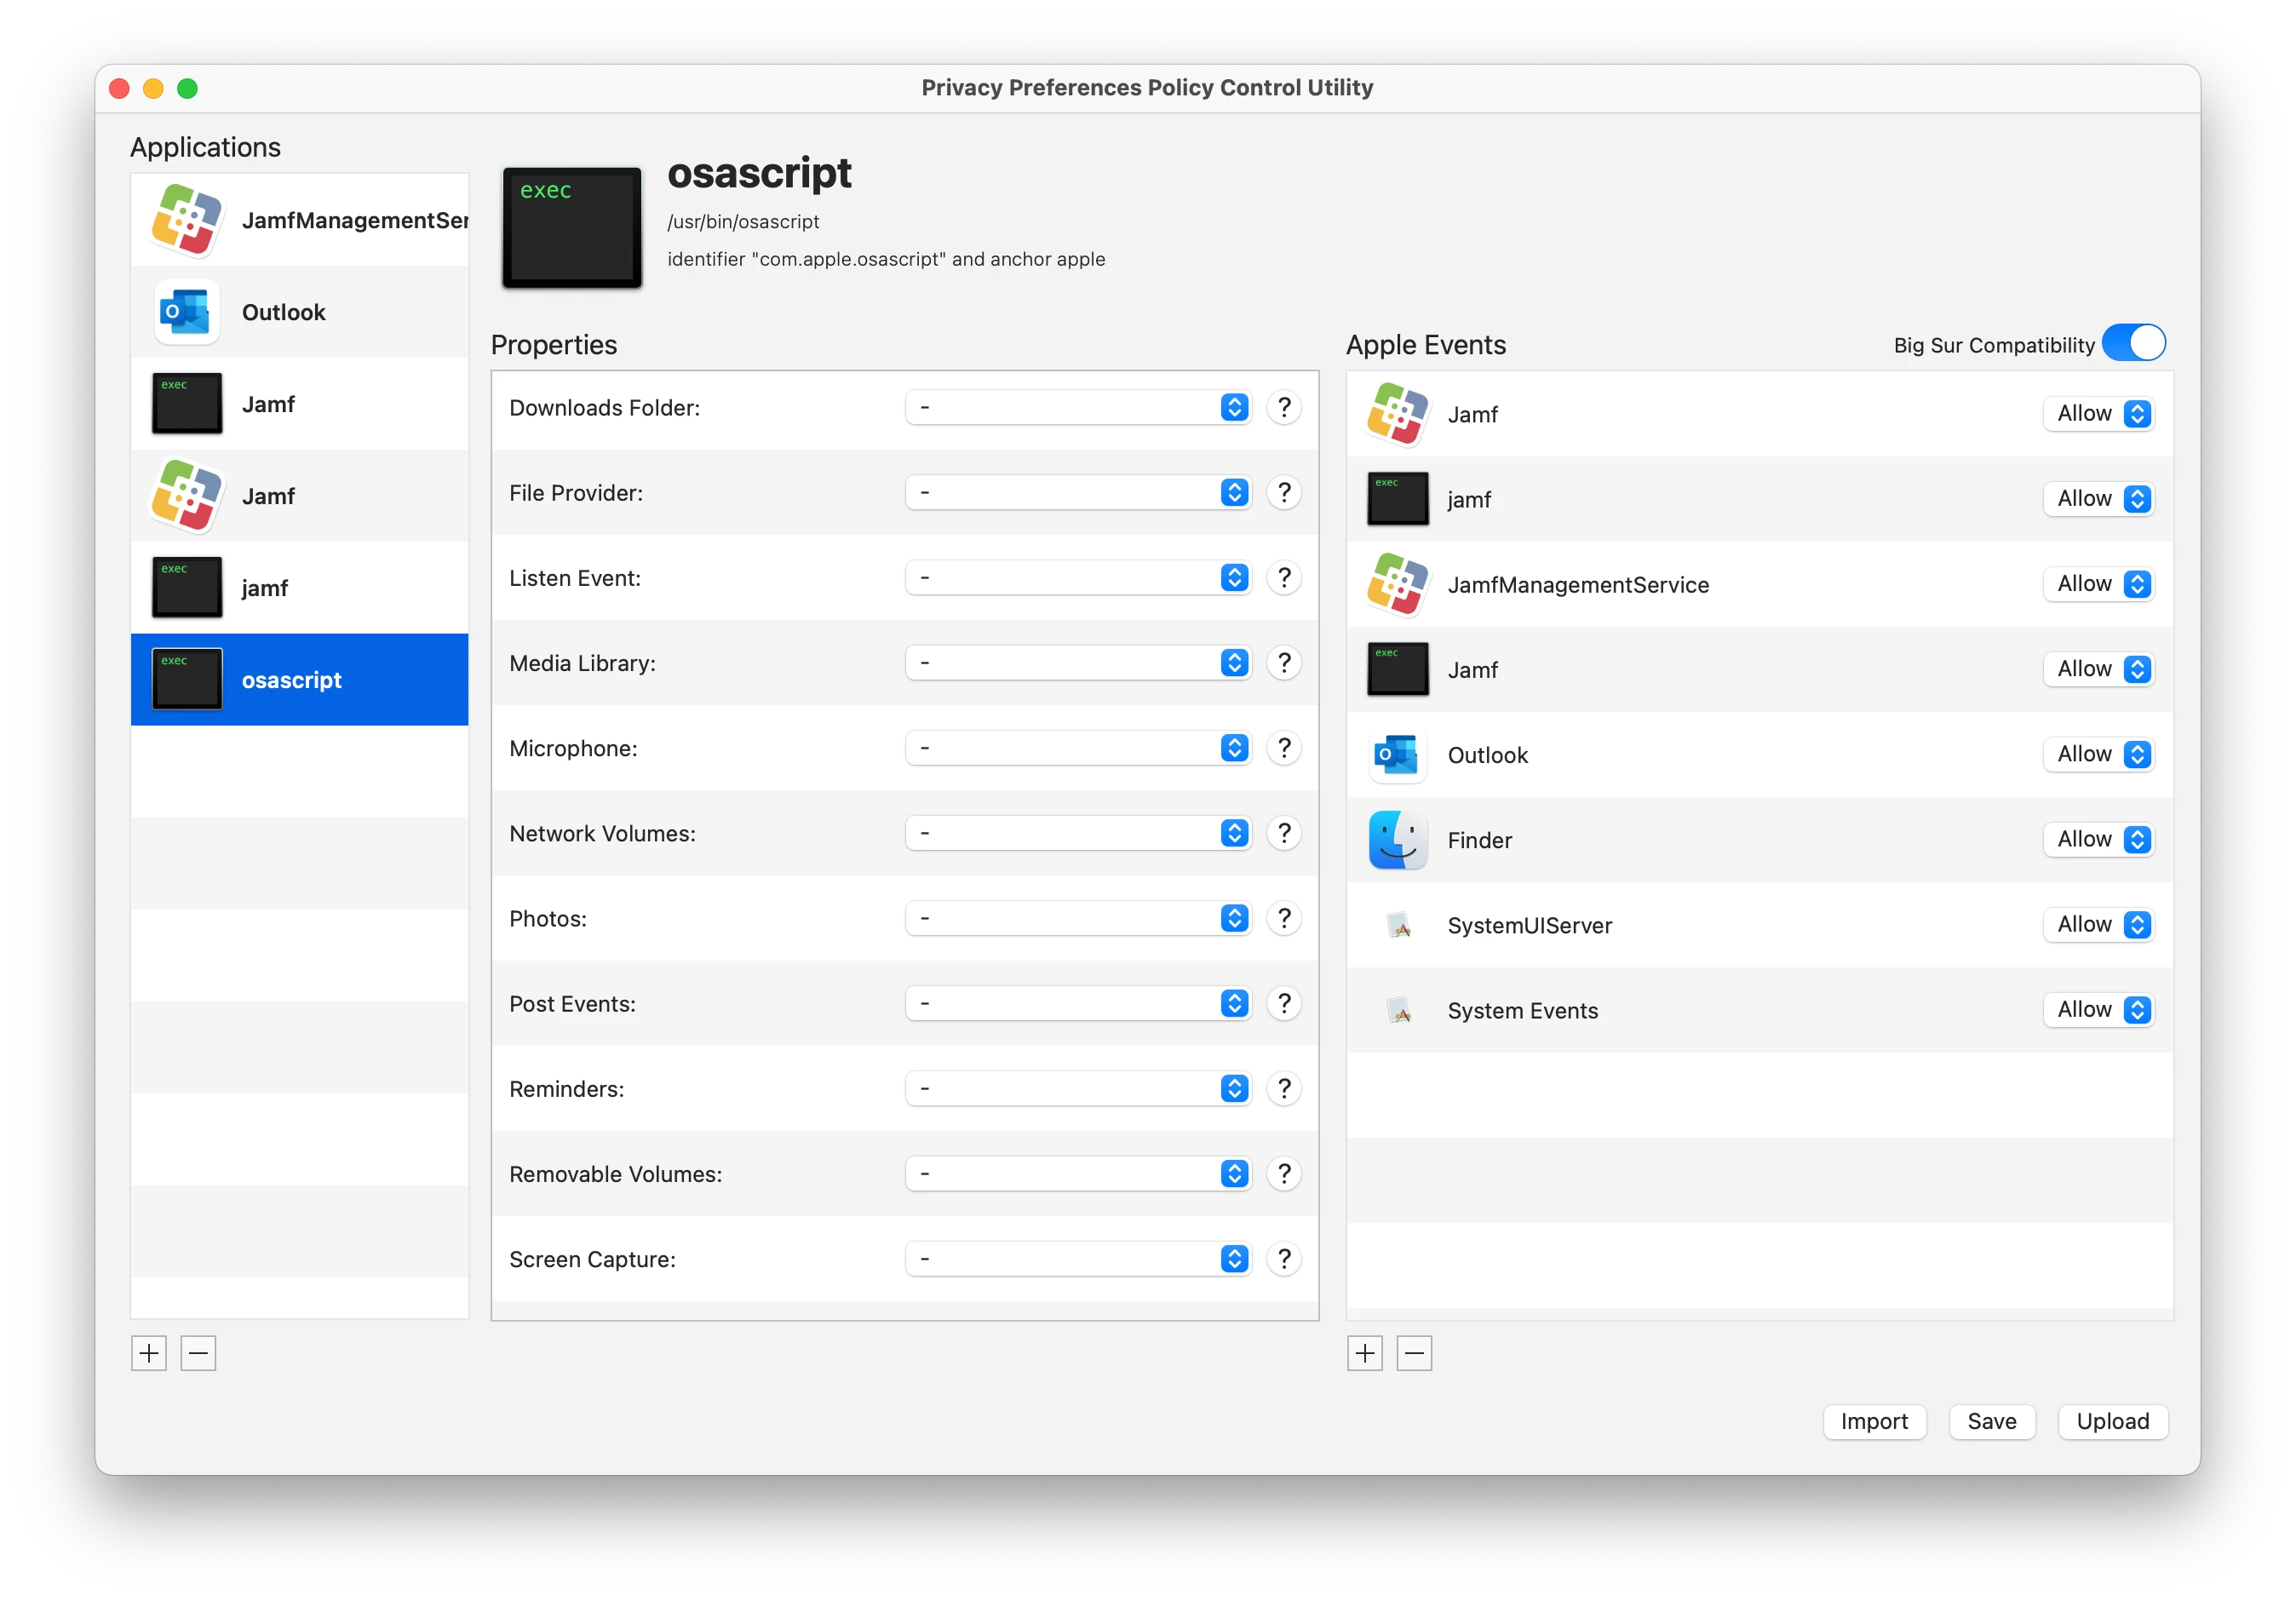Click the Outlook icon in Apple Events

click(x=1397, y=755)
